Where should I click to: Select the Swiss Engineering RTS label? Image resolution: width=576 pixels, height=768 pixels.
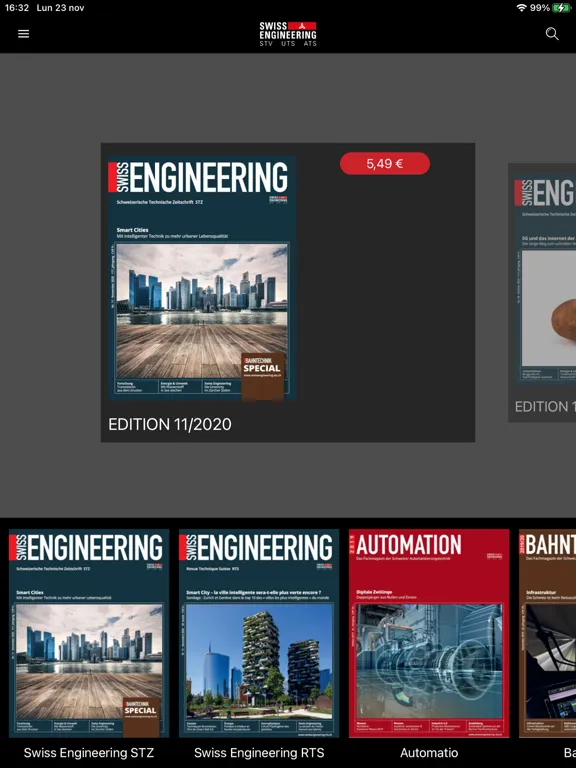tap(259, 753)
